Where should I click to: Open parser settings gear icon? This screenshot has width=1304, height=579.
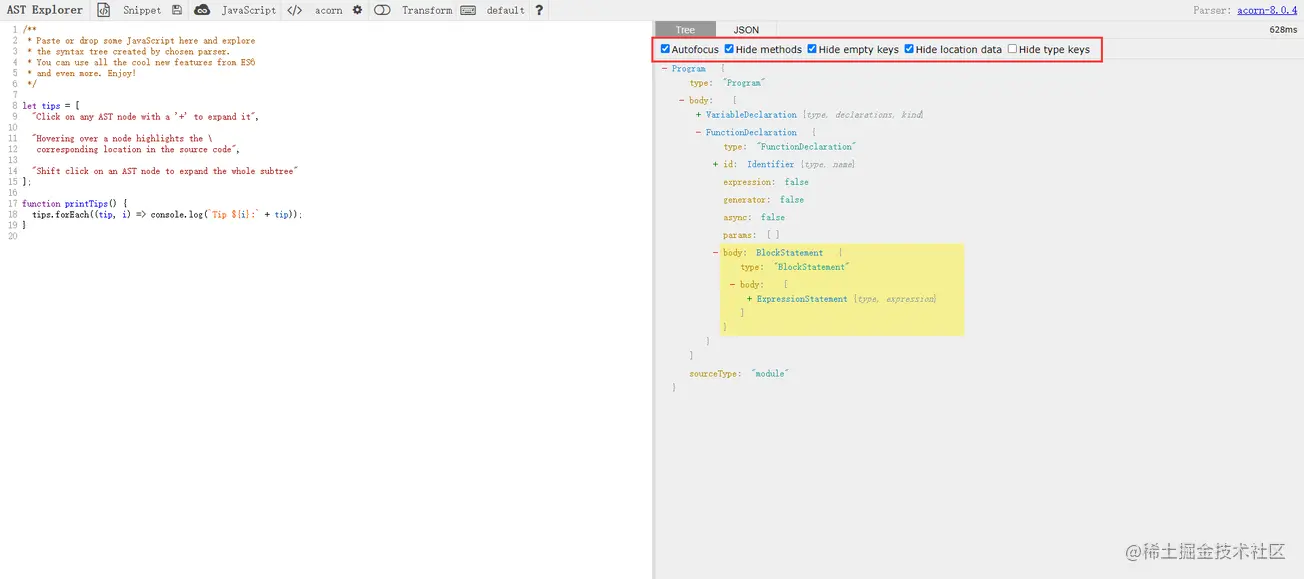(357, 10)
